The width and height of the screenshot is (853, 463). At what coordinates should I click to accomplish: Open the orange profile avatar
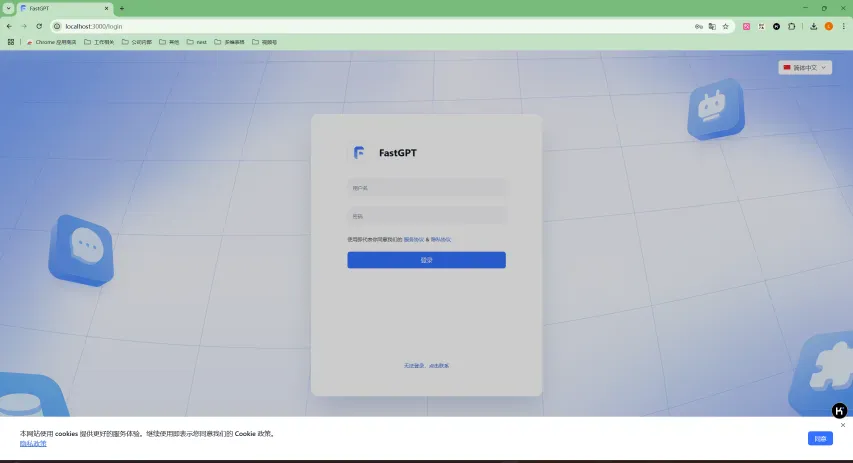(829, 26)
